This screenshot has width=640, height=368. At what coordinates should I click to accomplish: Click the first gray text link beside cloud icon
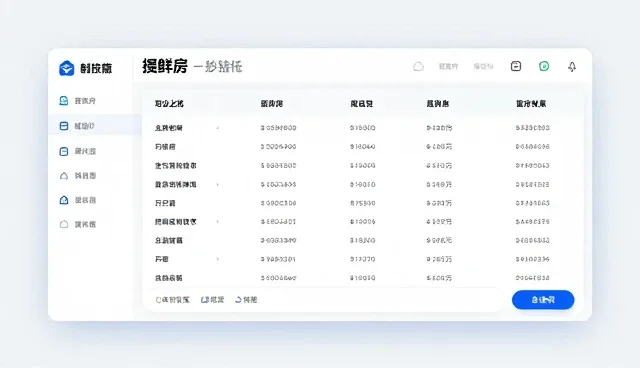[448, 67]
